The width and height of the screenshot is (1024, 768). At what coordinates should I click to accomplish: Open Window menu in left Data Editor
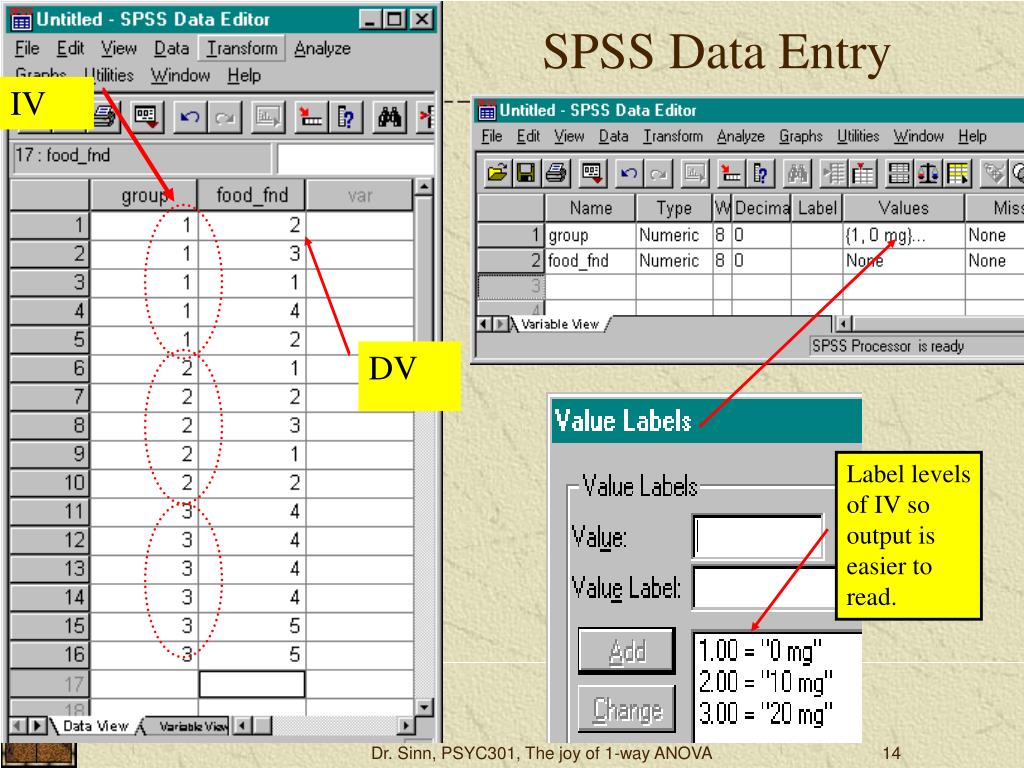coord(180,76)
